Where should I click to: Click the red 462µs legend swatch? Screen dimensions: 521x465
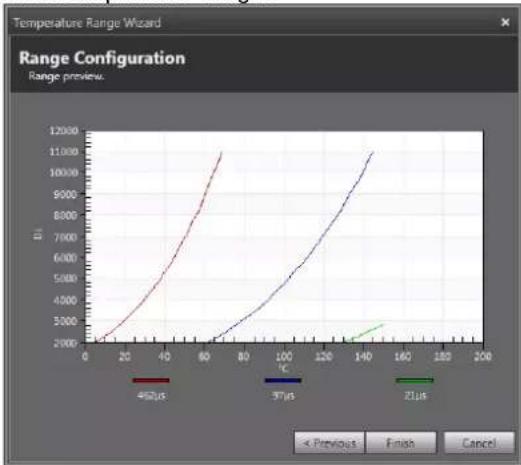tap(151, 380)
